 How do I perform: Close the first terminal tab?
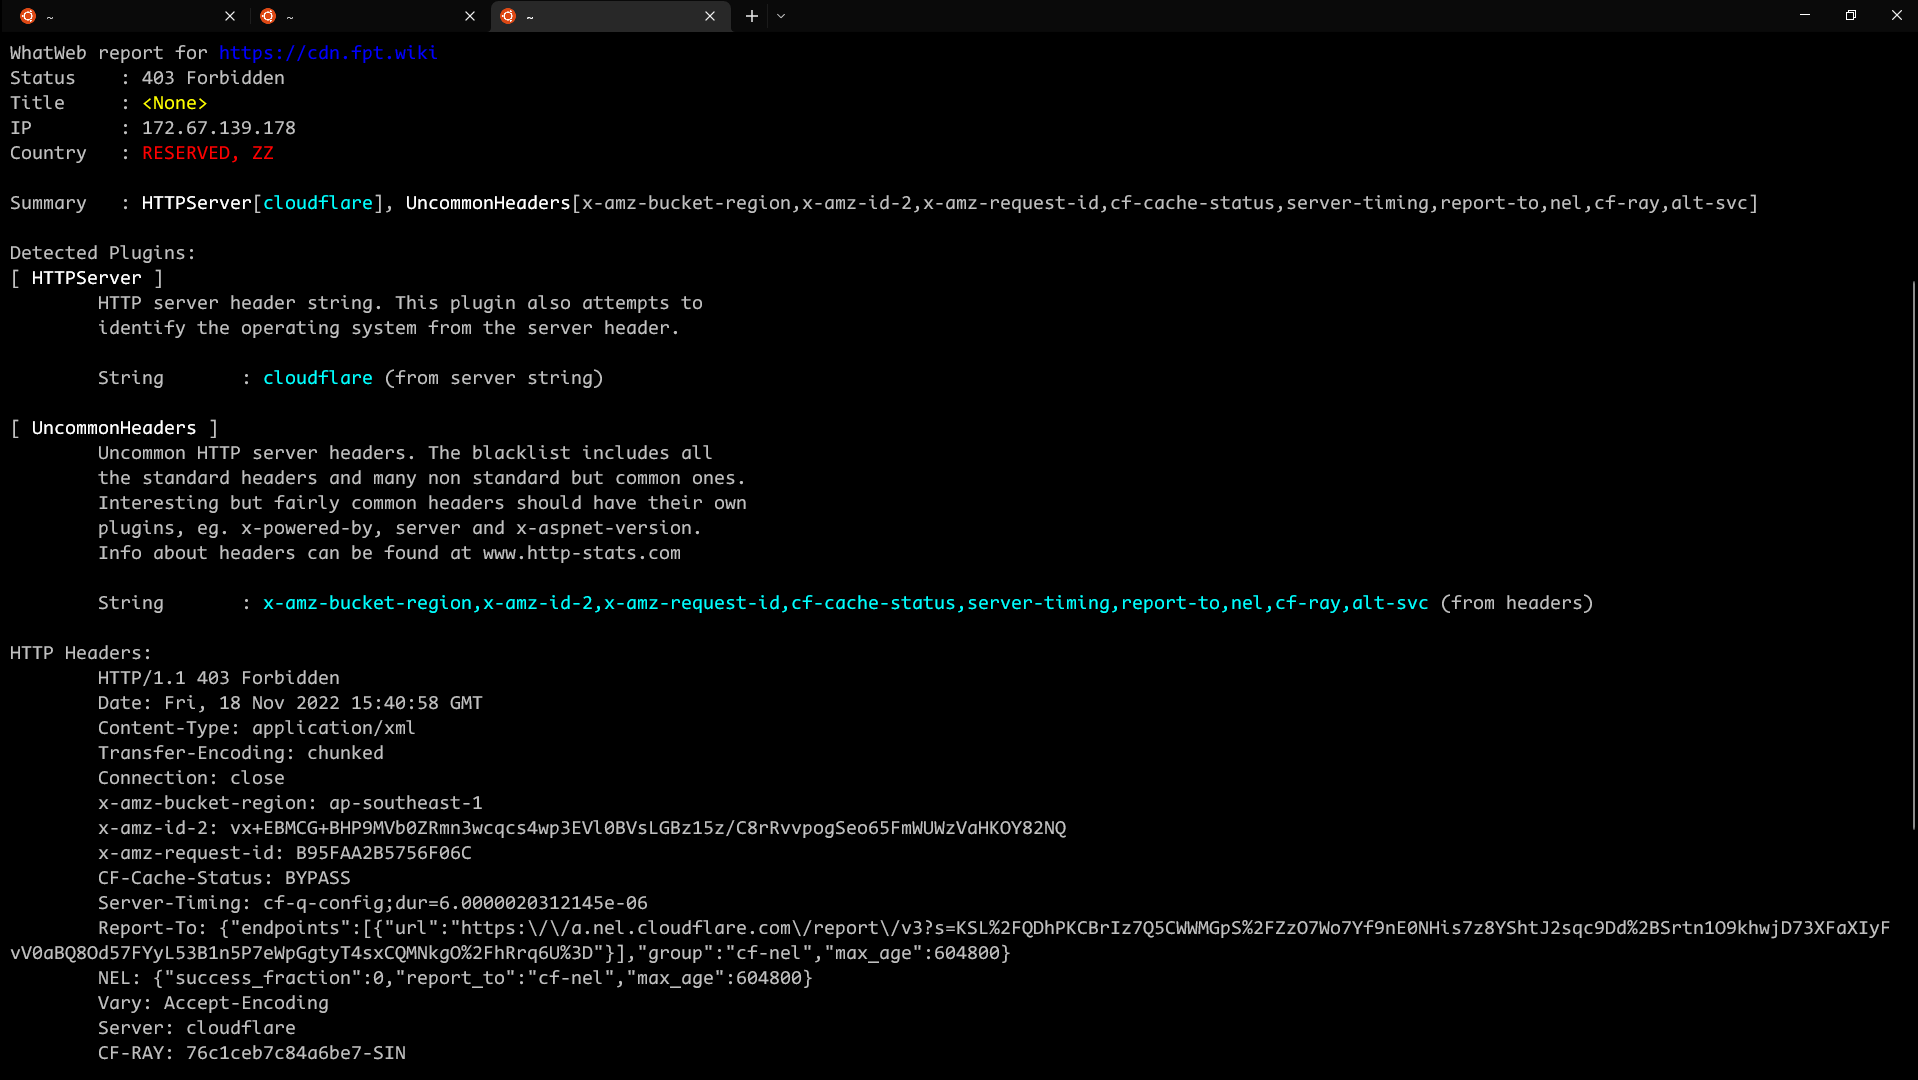click(x=230, y=16)
